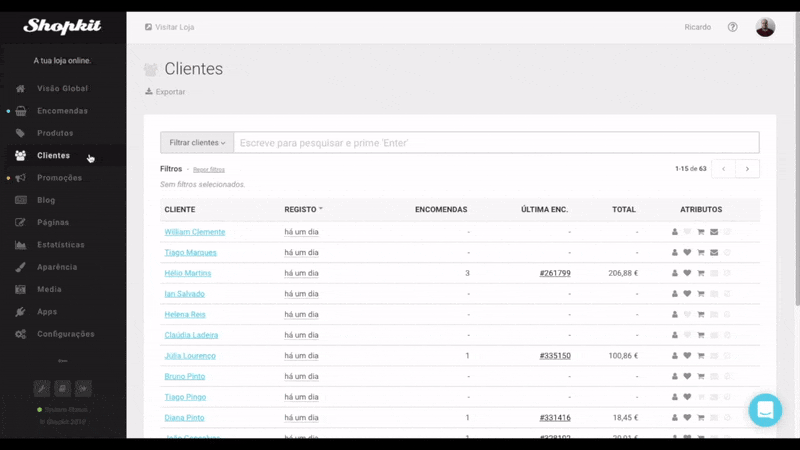
Task: Click the Total column header
Action: [x=623, y=209]
